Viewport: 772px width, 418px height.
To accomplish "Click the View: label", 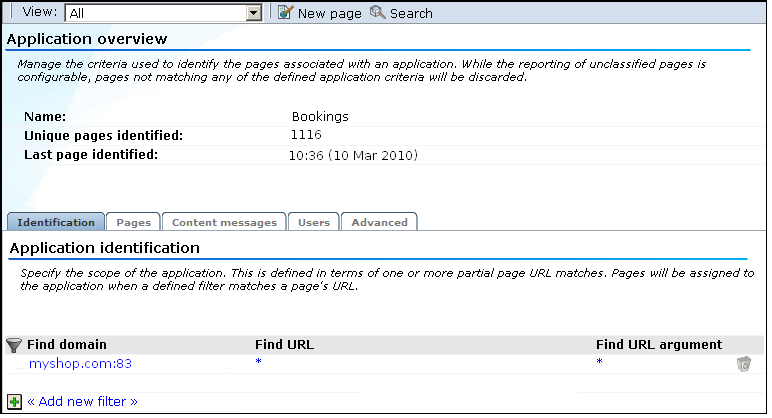I will tap(40, 12).
